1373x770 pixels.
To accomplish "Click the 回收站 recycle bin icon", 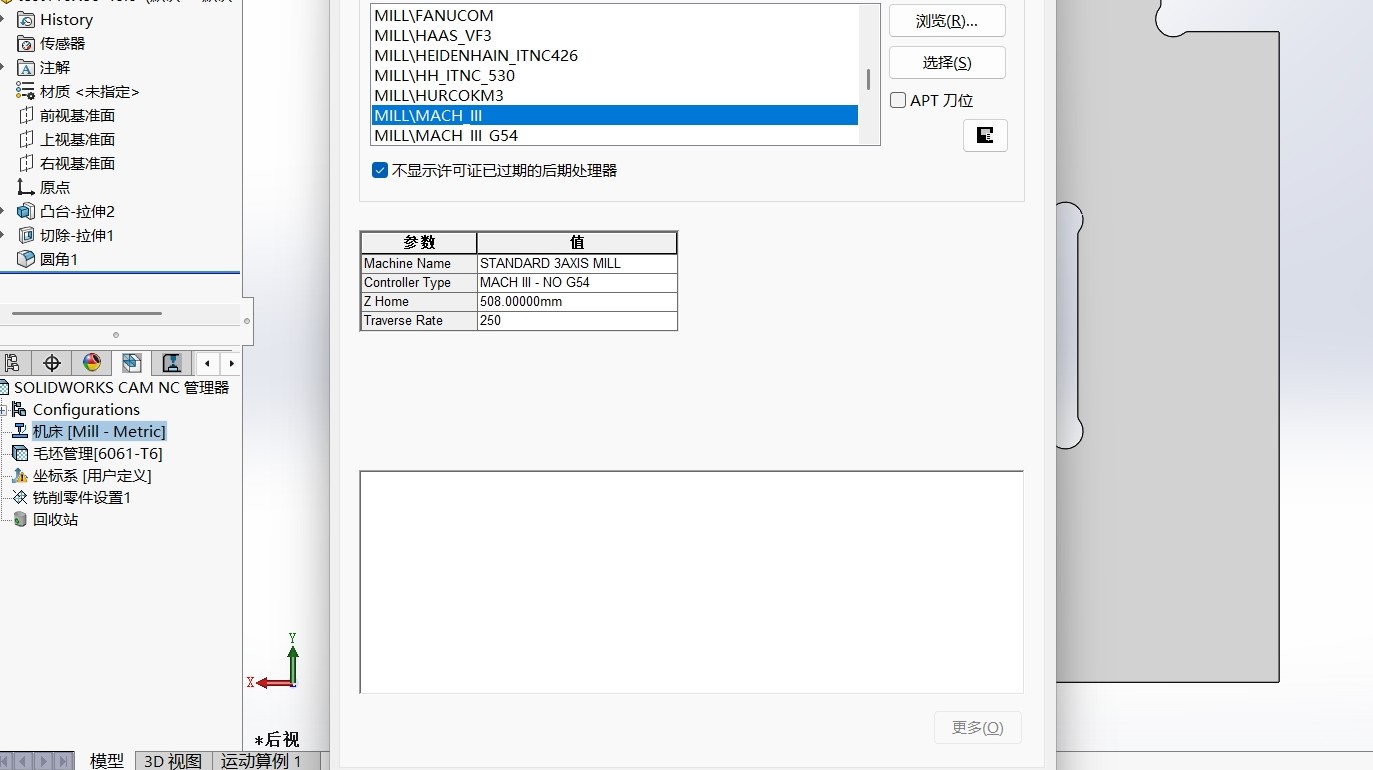I will [x=20, y=519].
